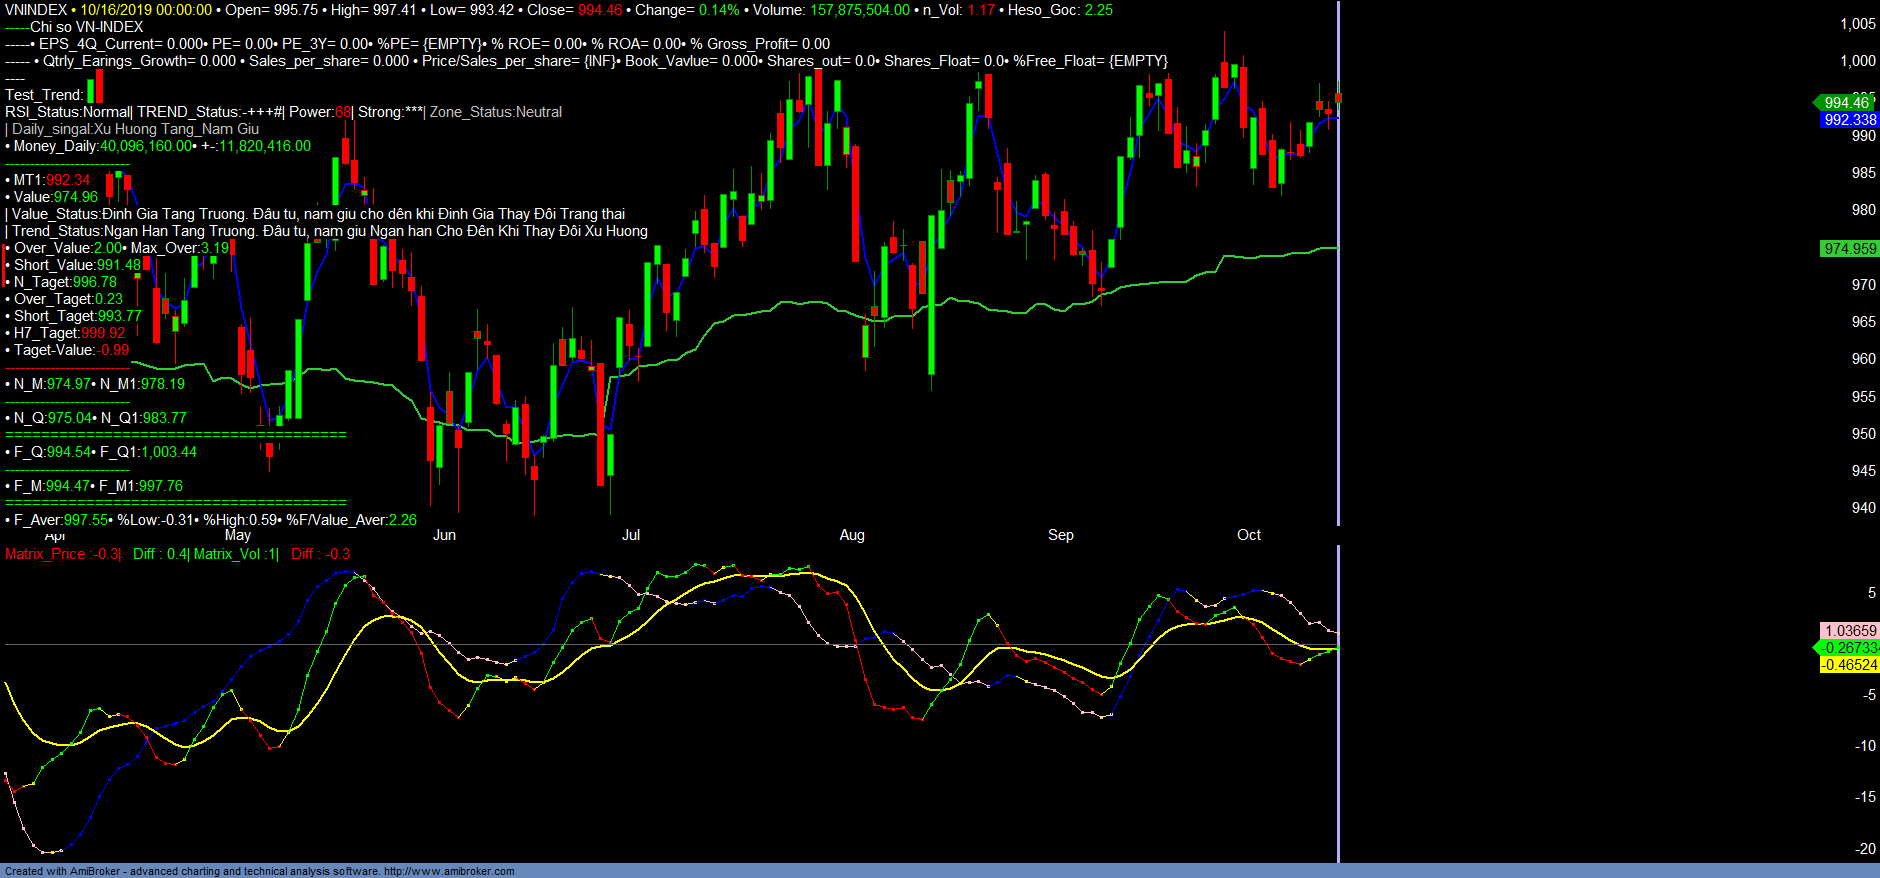Click the Oct month label
1880x878 pixels.
pyautogui.click(x=1249, y=535)
